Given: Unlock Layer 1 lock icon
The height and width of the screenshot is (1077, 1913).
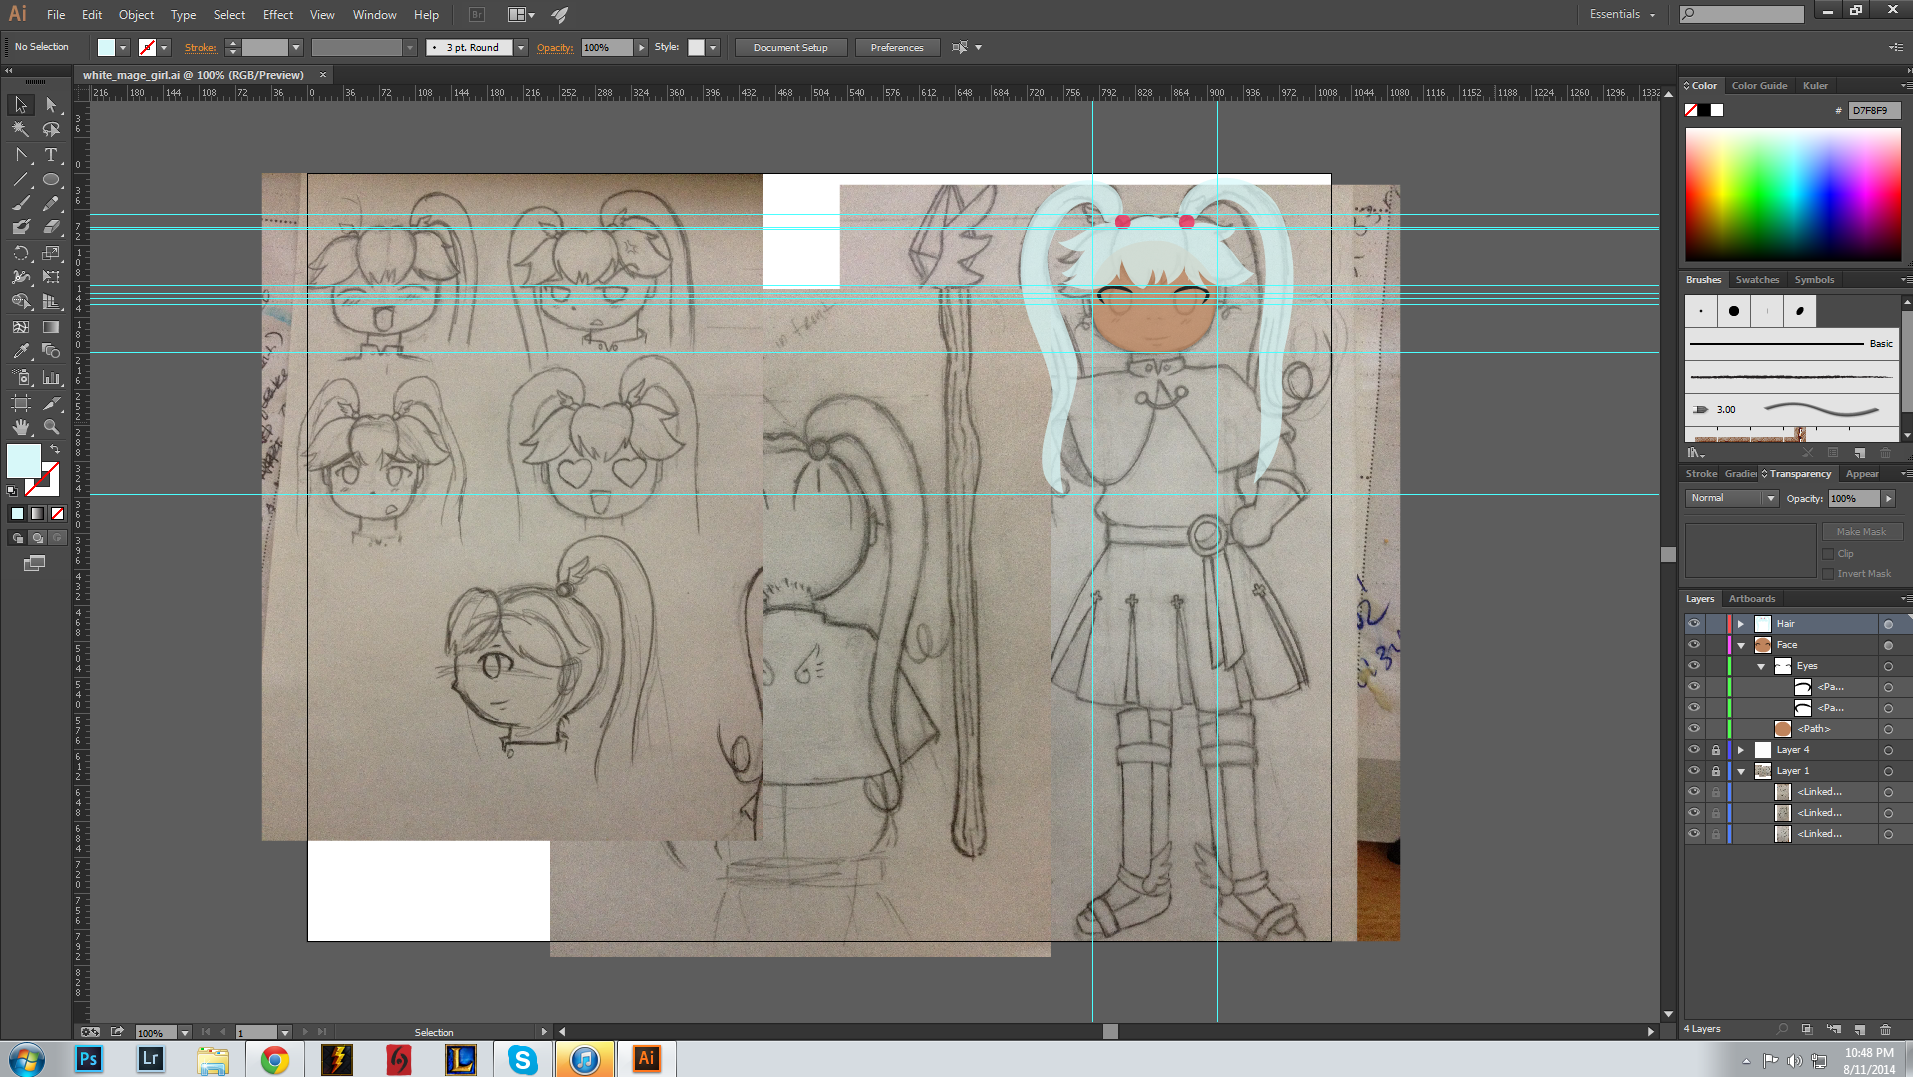Looking at the screenshot, I should 1716,771.
